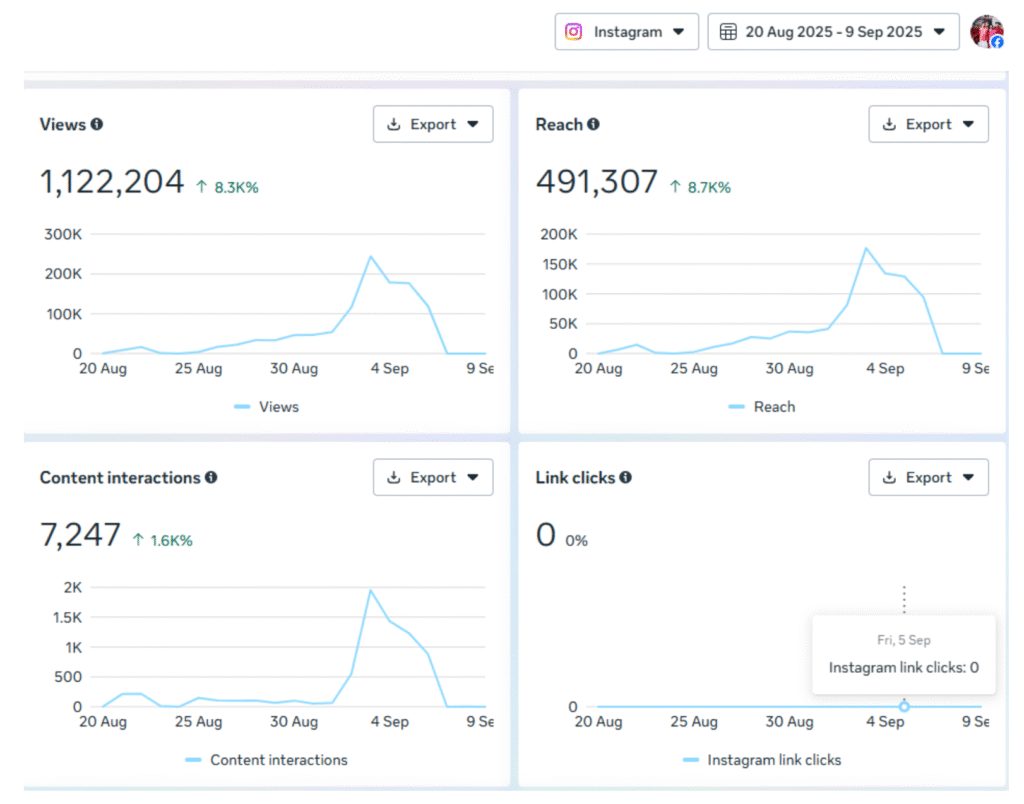Open the 20 Aug - 9 Sep date range dropdown

click(x=833, y=31)
